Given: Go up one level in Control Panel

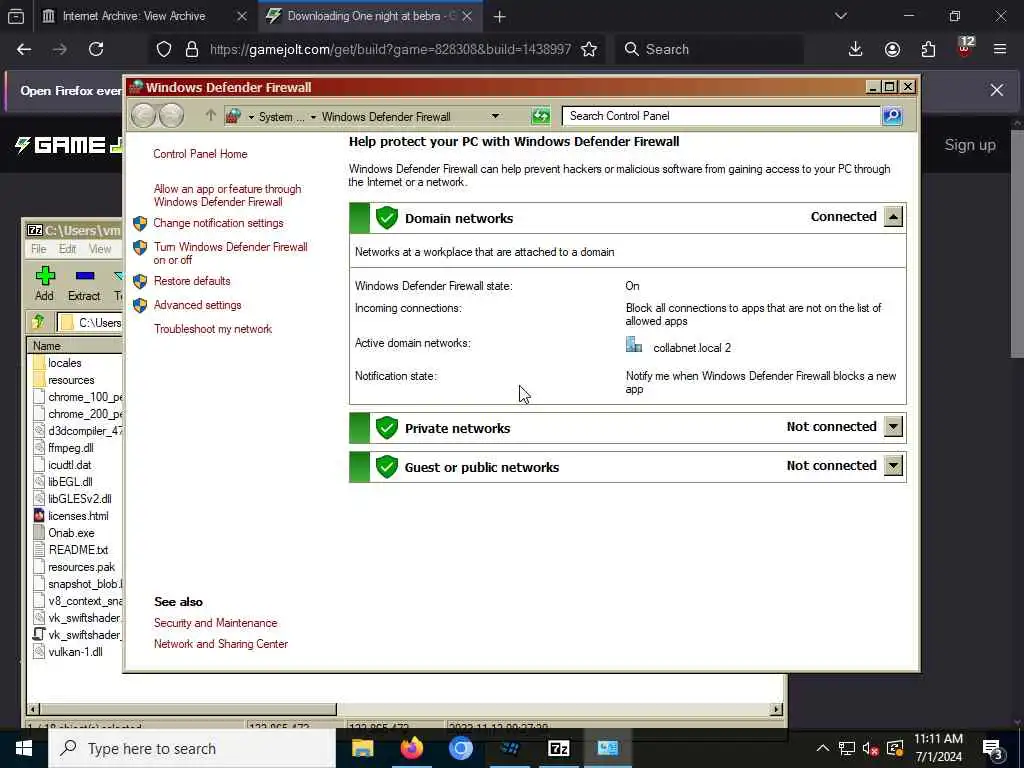Looking at the screenshot, I should [x=210, y=116].
